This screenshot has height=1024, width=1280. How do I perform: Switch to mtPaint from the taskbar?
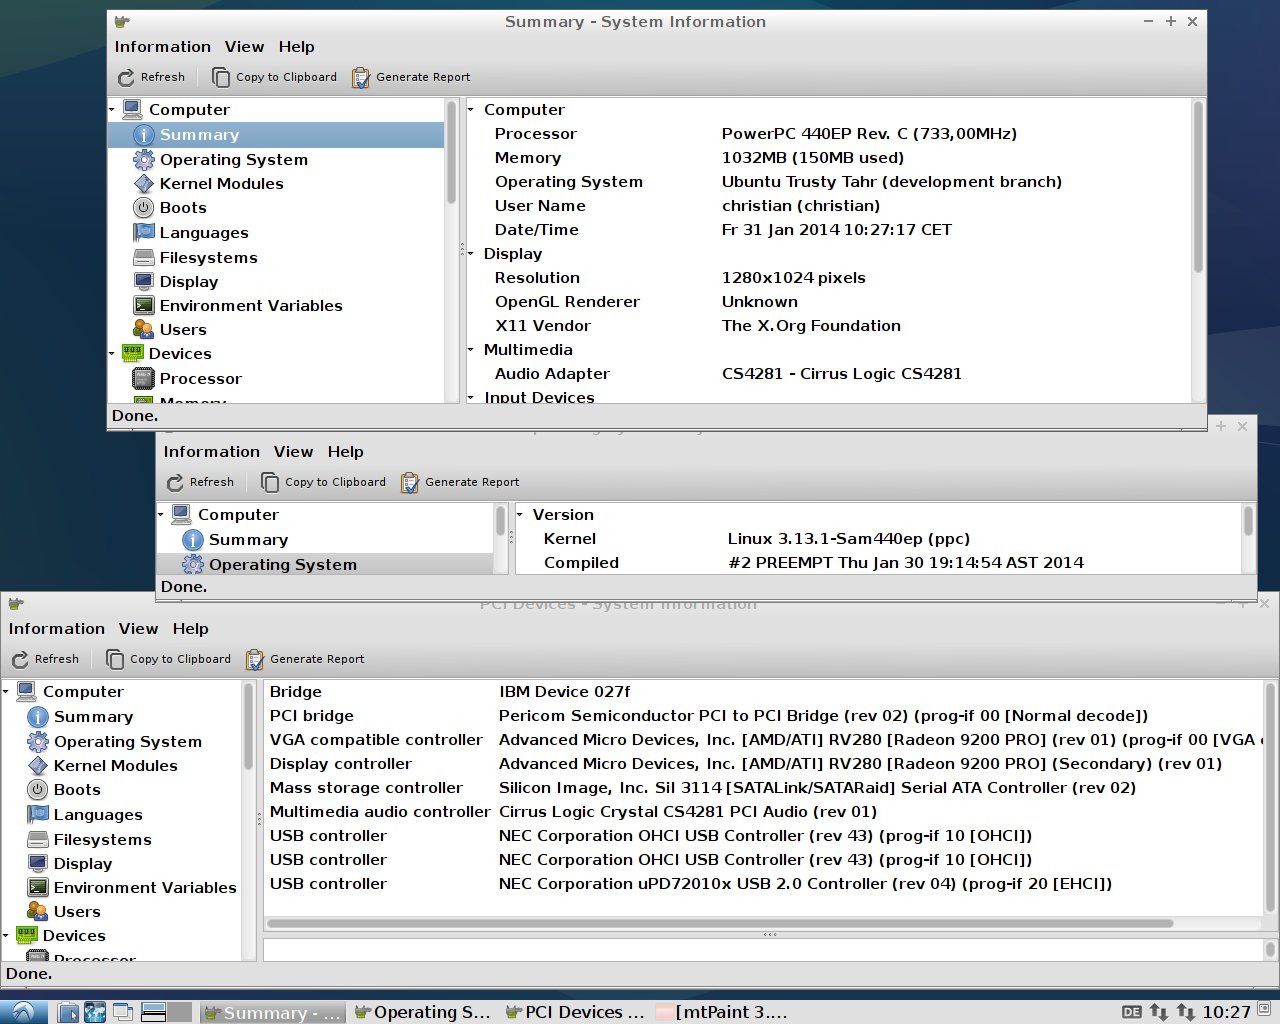pos(722,1012)
